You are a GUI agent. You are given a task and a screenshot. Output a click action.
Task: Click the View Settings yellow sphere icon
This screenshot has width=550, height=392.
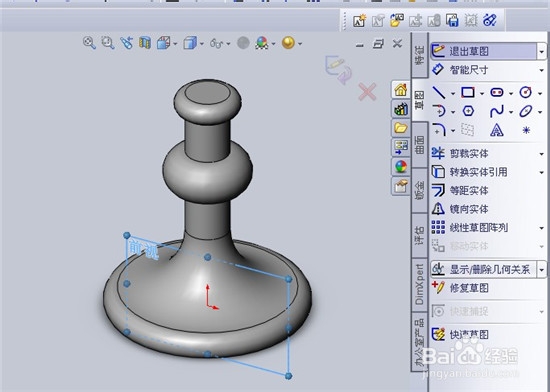pos(288,43)
